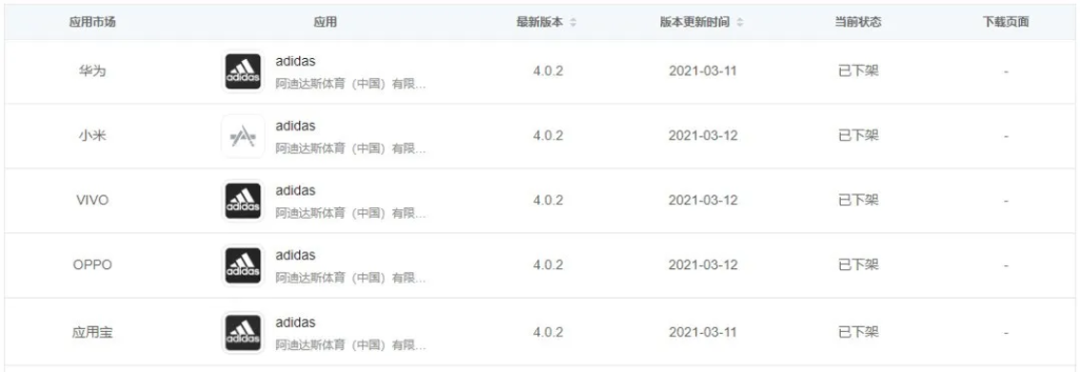The height and width of the screenshot is (372, 1080).
Task: Click the 应用市场 column header
Action: [92, 22]
